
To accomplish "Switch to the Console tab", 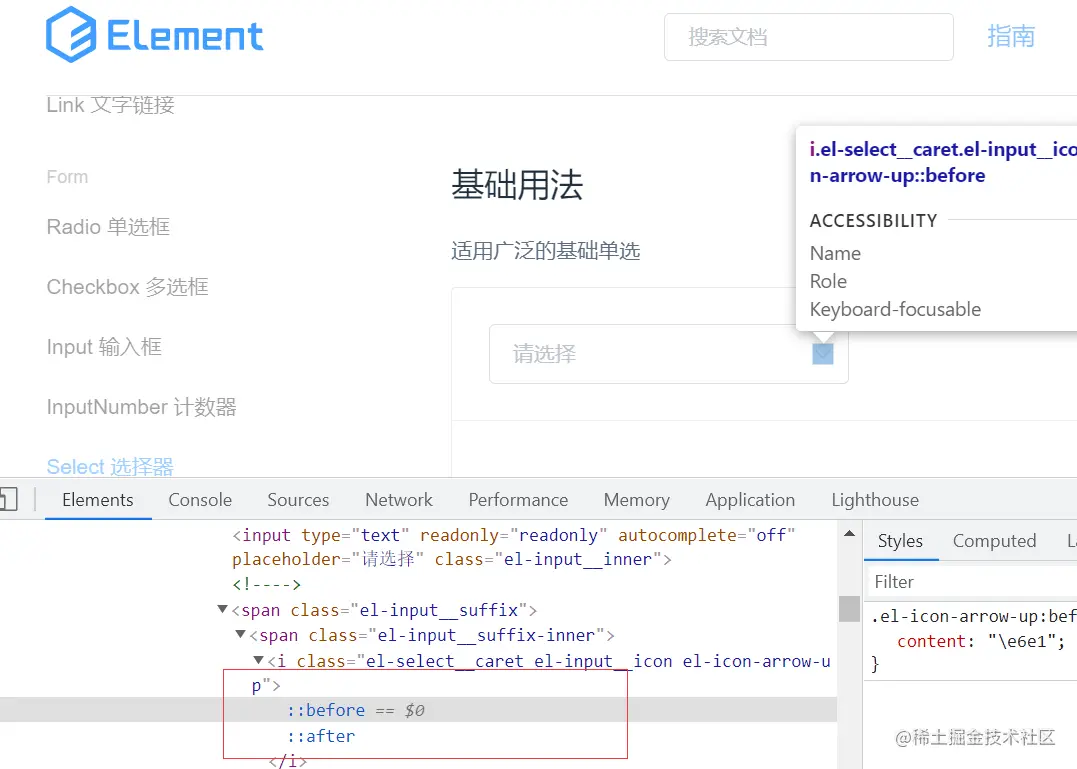I will [x=200, y=500].
